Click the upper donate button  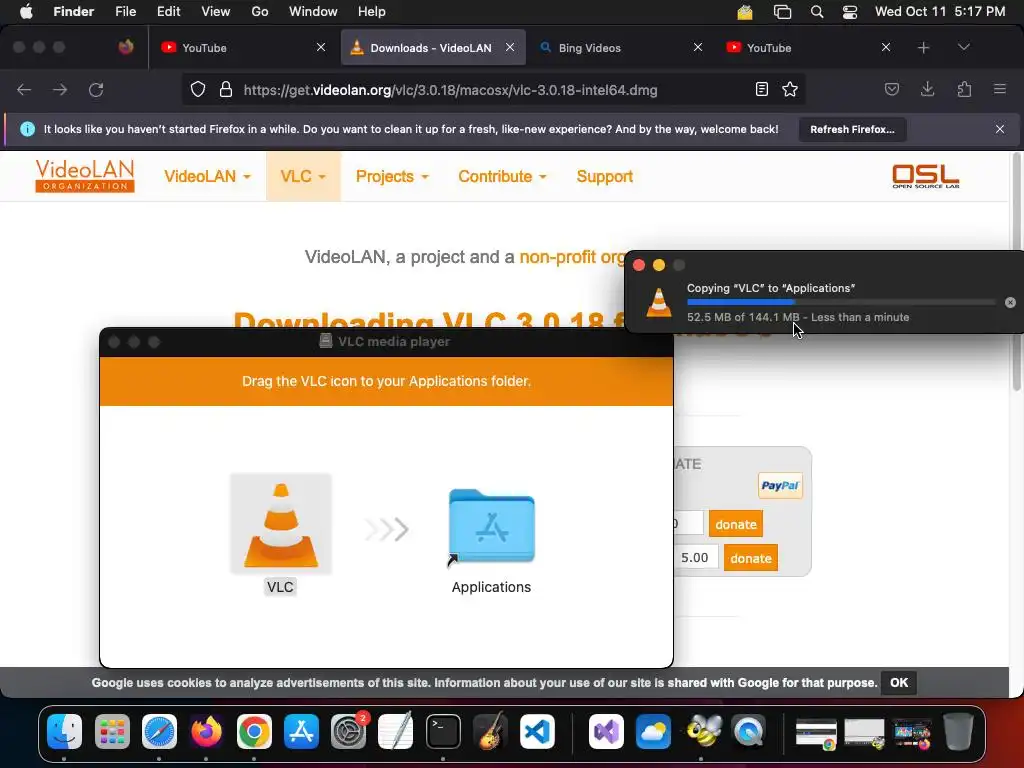[735, 524]
